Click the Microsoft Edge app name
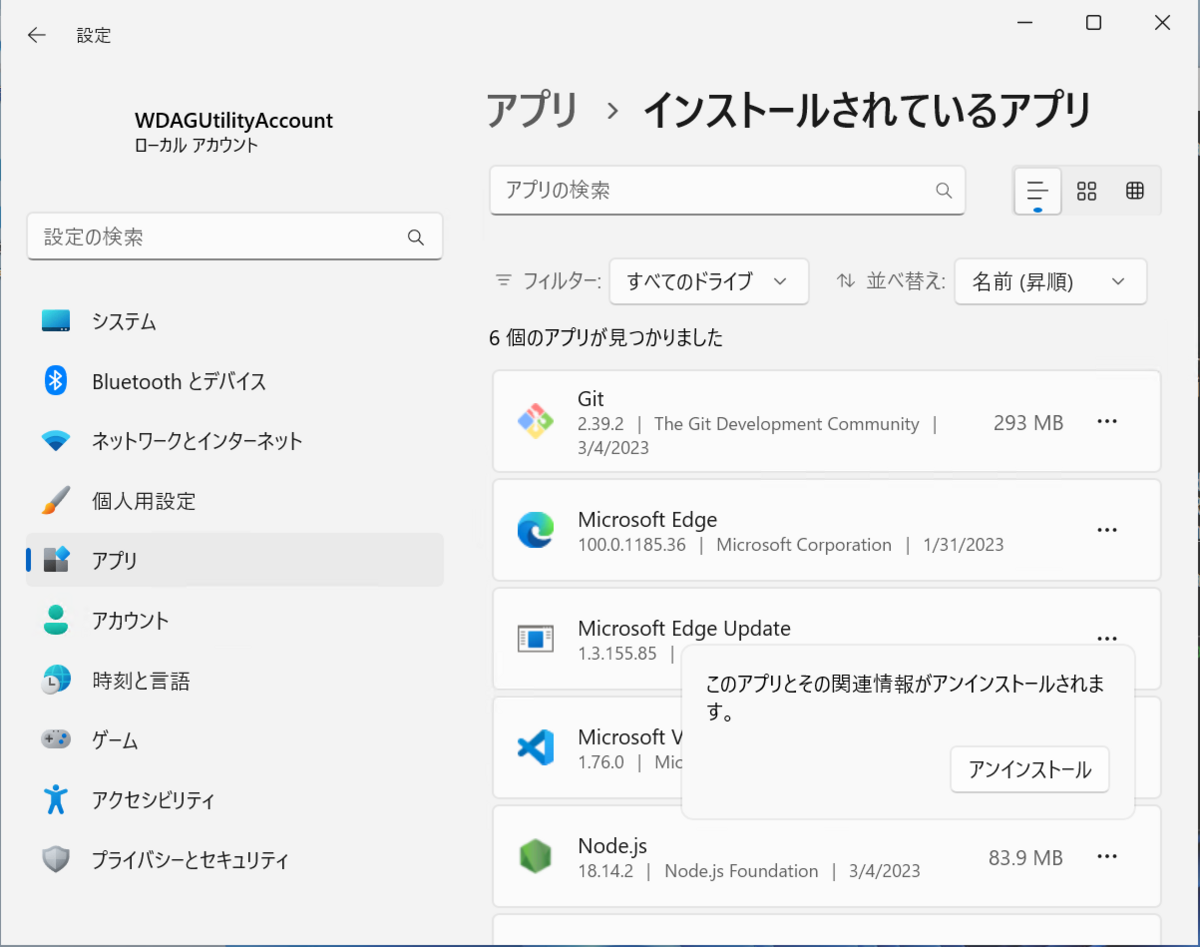 (647, 519)
